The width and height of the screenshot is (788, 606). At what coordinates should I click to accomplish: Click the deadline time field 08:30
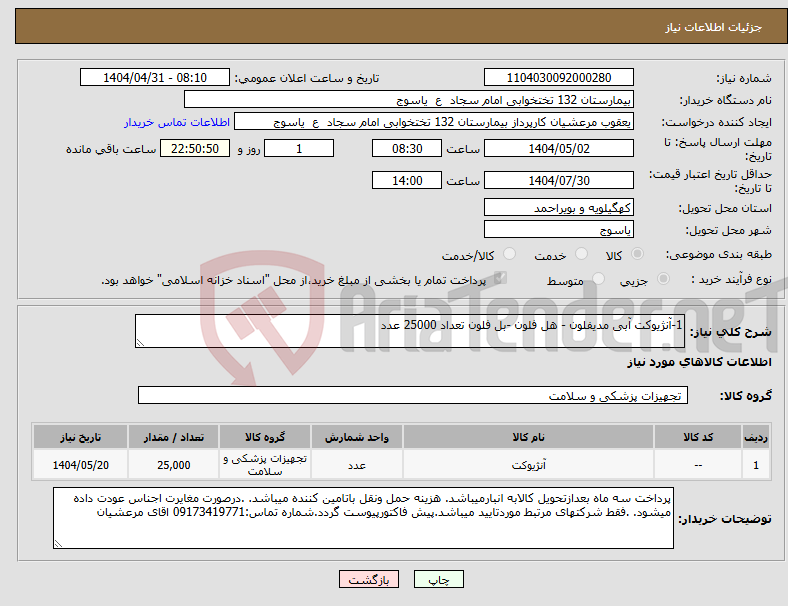[407, 148]
